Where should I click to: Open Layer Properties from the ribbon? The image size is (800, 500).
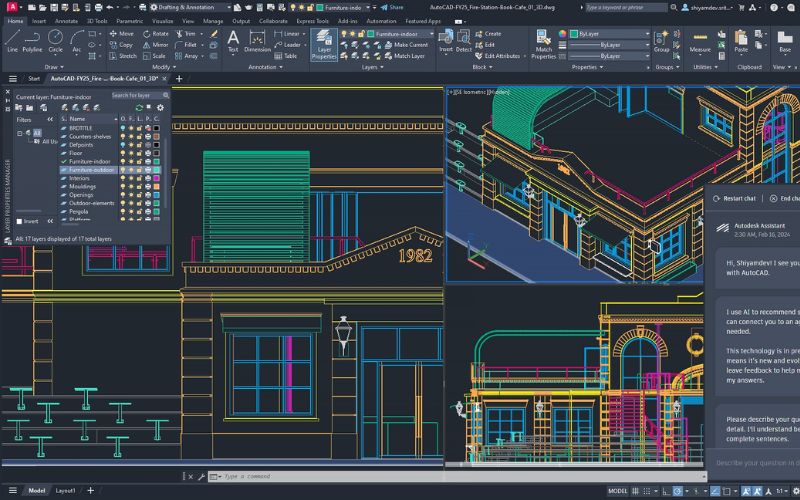[x=324, y=42]
